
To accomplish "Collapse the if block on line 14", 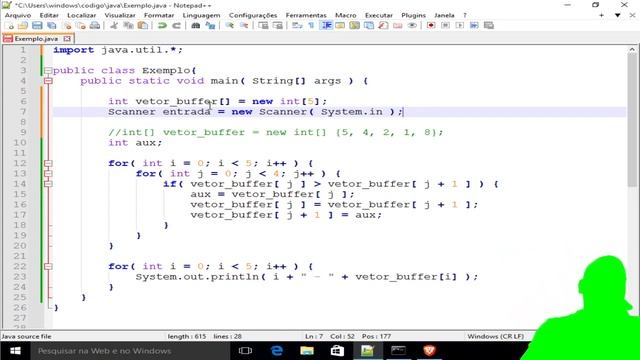I will pos(48,184).
